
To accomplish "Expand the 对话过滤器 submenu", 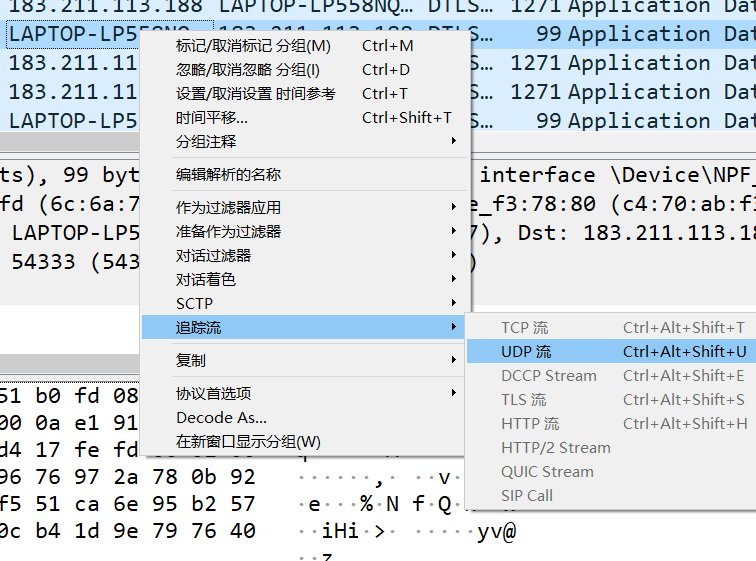I will [303, 255].
